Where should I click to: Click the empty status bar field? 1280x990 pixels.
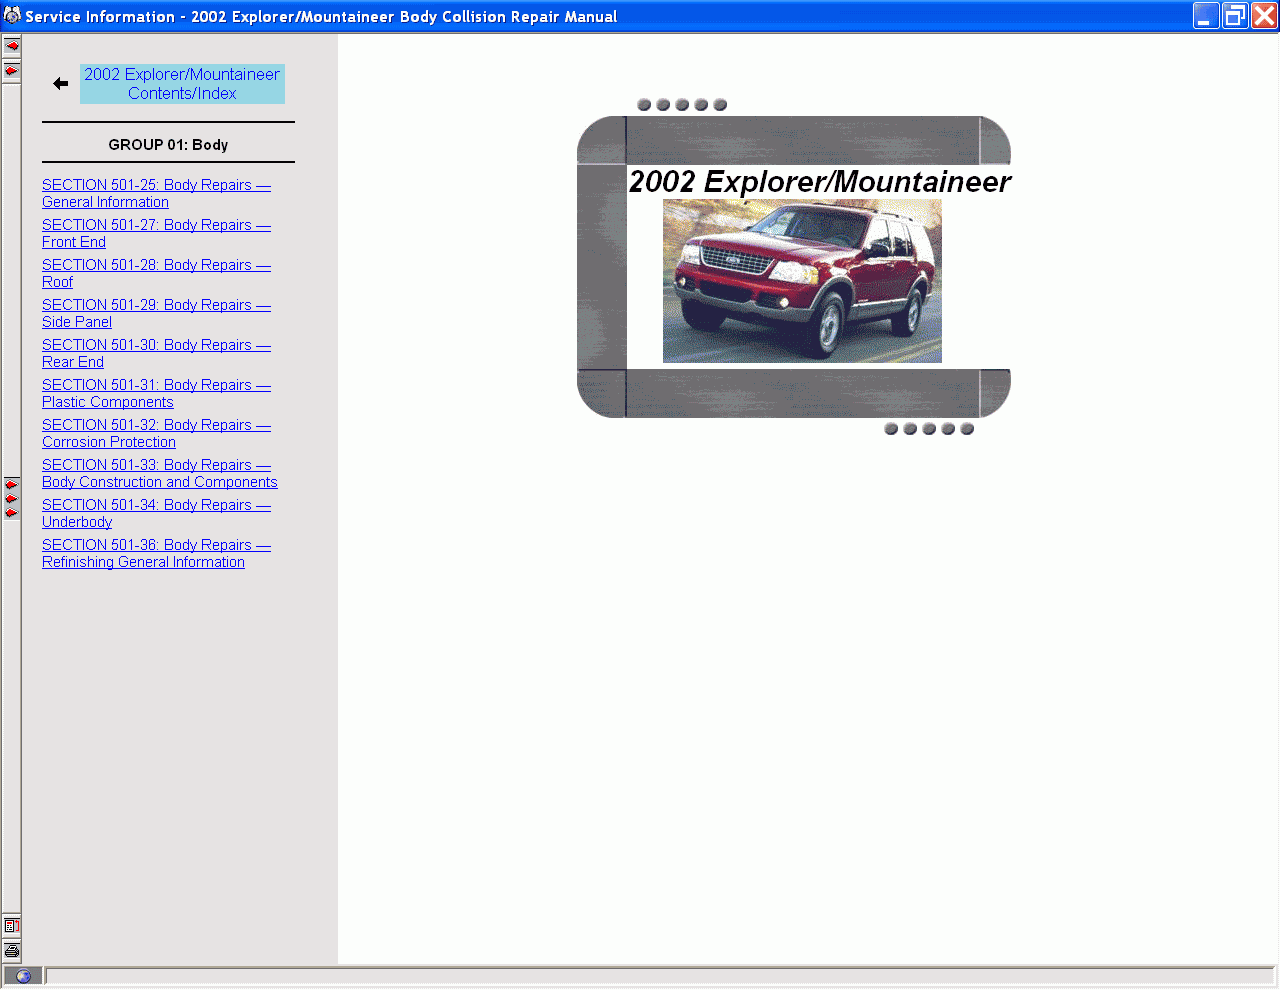[x=660, y=977]
